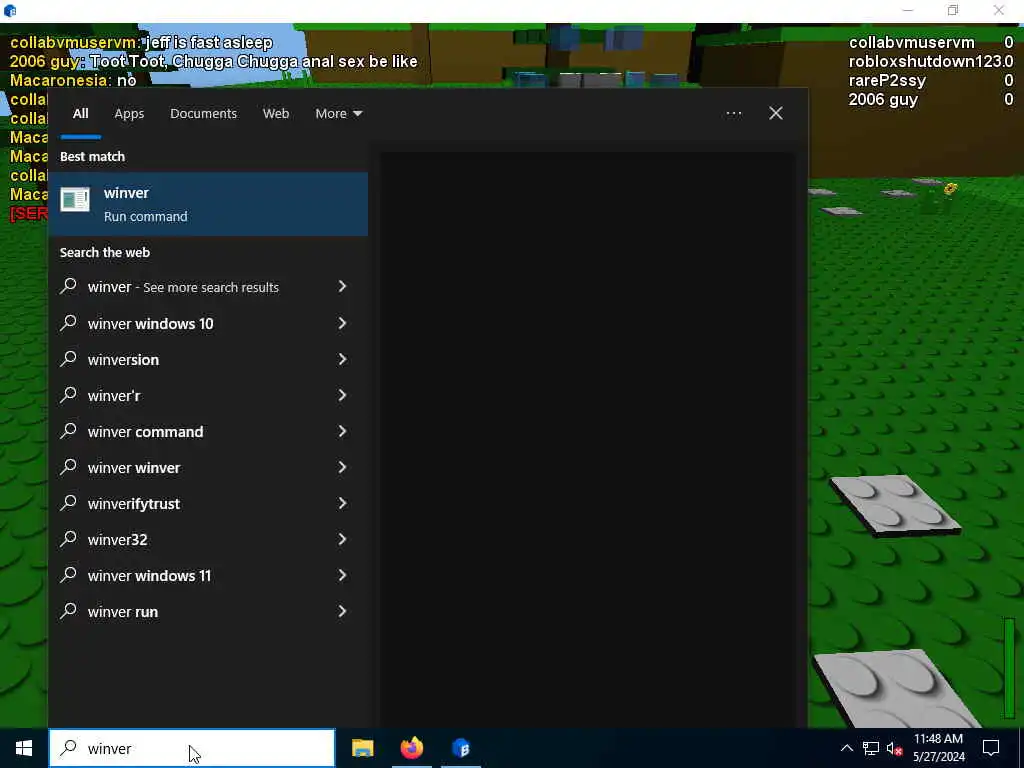Switch to the Web search tab

[276, 114]
